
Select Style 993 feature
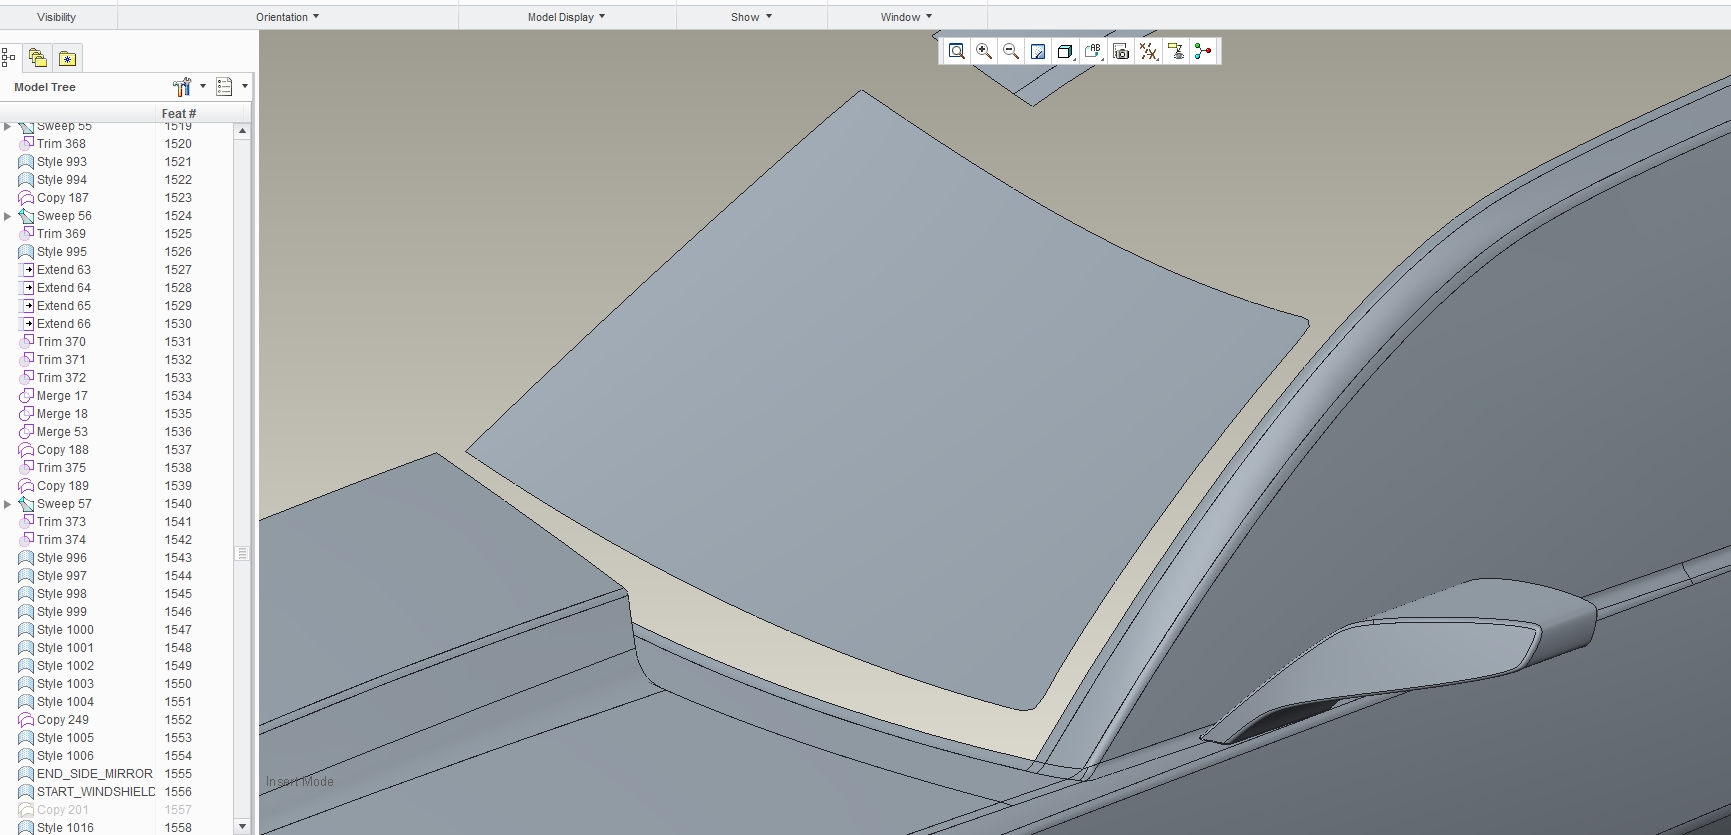(62, 162)
